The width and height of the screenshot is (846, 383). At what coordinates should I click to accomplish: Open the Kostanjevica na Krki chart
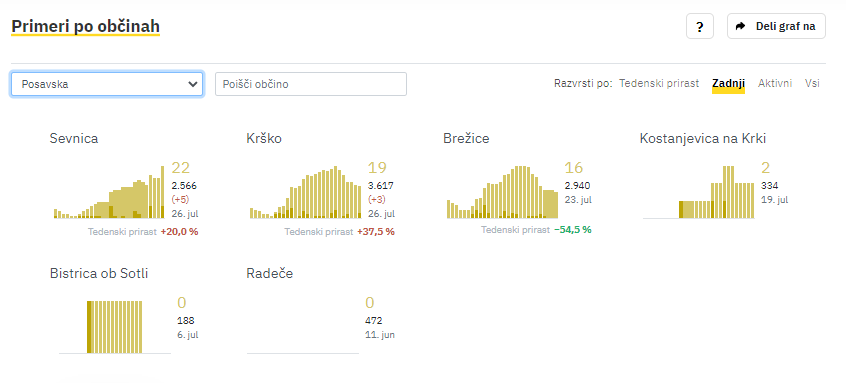699,192
